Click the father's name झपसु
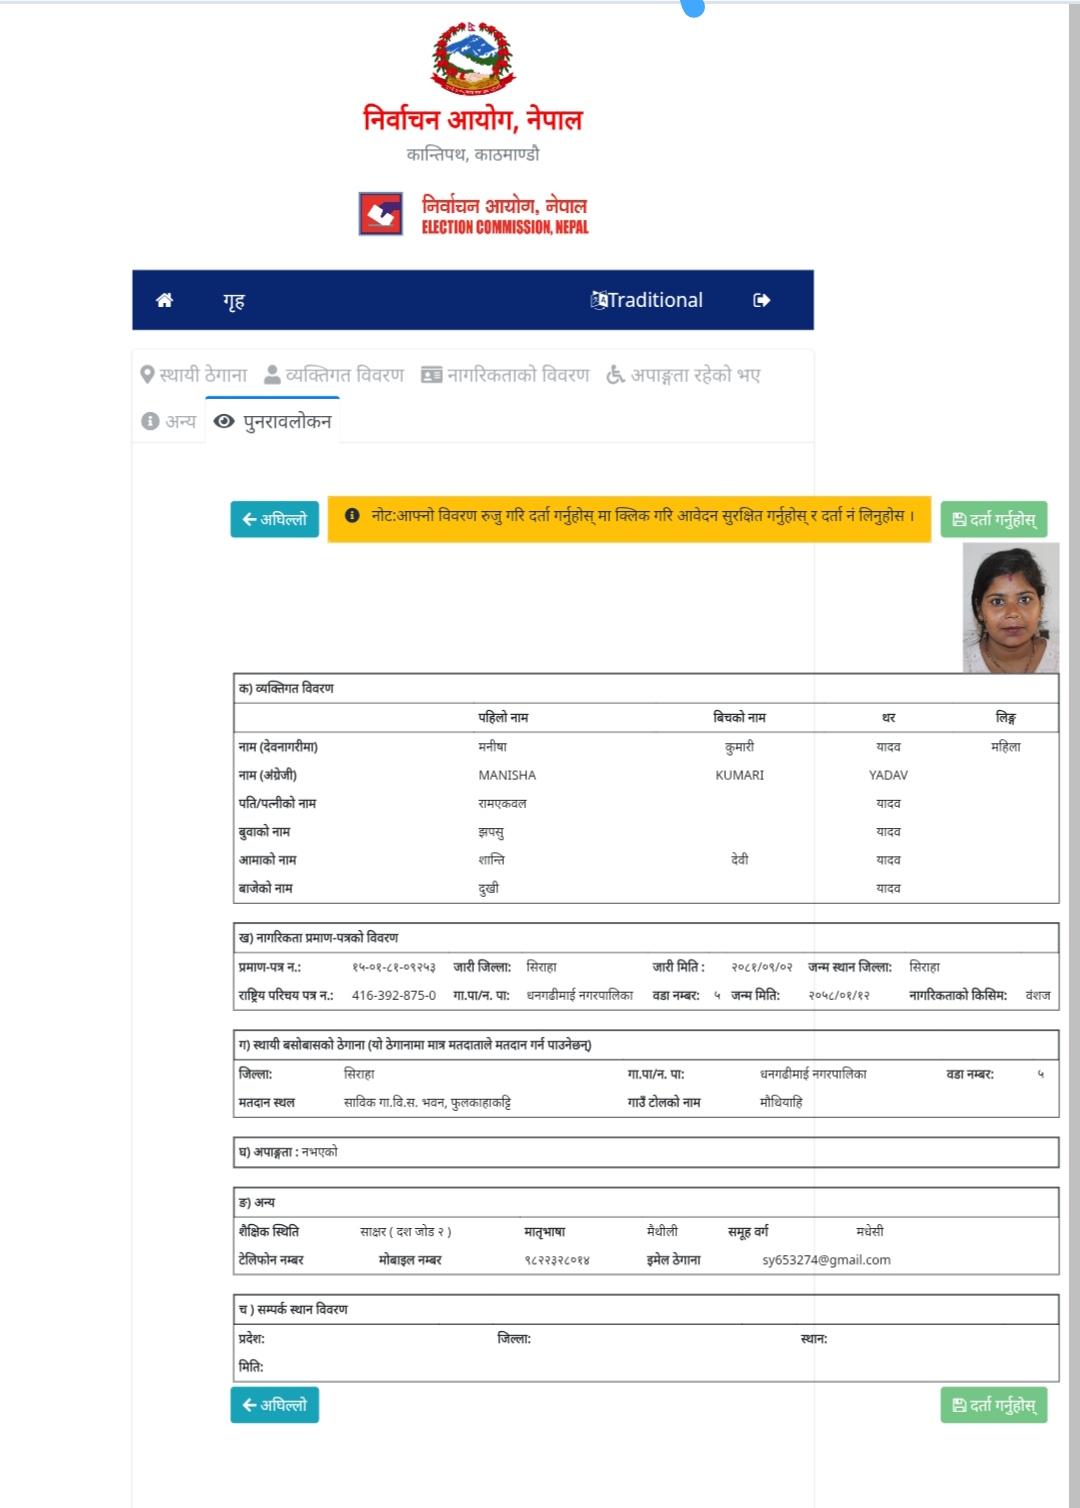This screenshot has width=1080, height=1508. [x=491, y=832]
